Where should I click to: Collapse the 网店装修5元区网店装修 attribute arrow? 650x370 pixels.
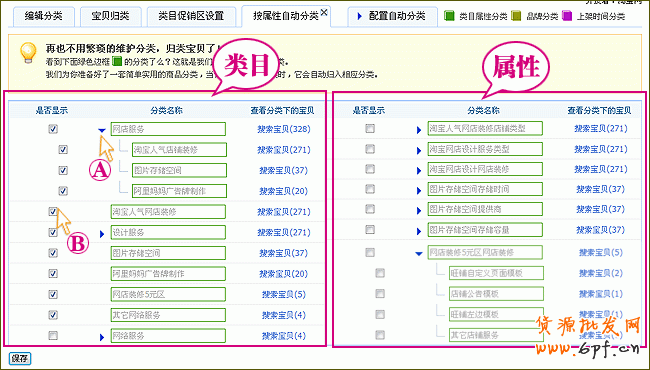point(419,254)
